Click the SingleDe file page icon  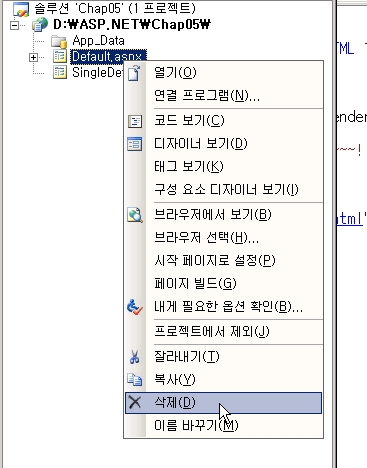tap(60, 72)
